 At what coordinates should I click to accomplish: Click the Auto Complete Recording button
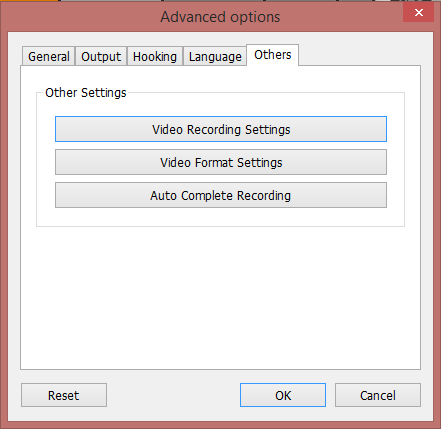pos(221,195)
